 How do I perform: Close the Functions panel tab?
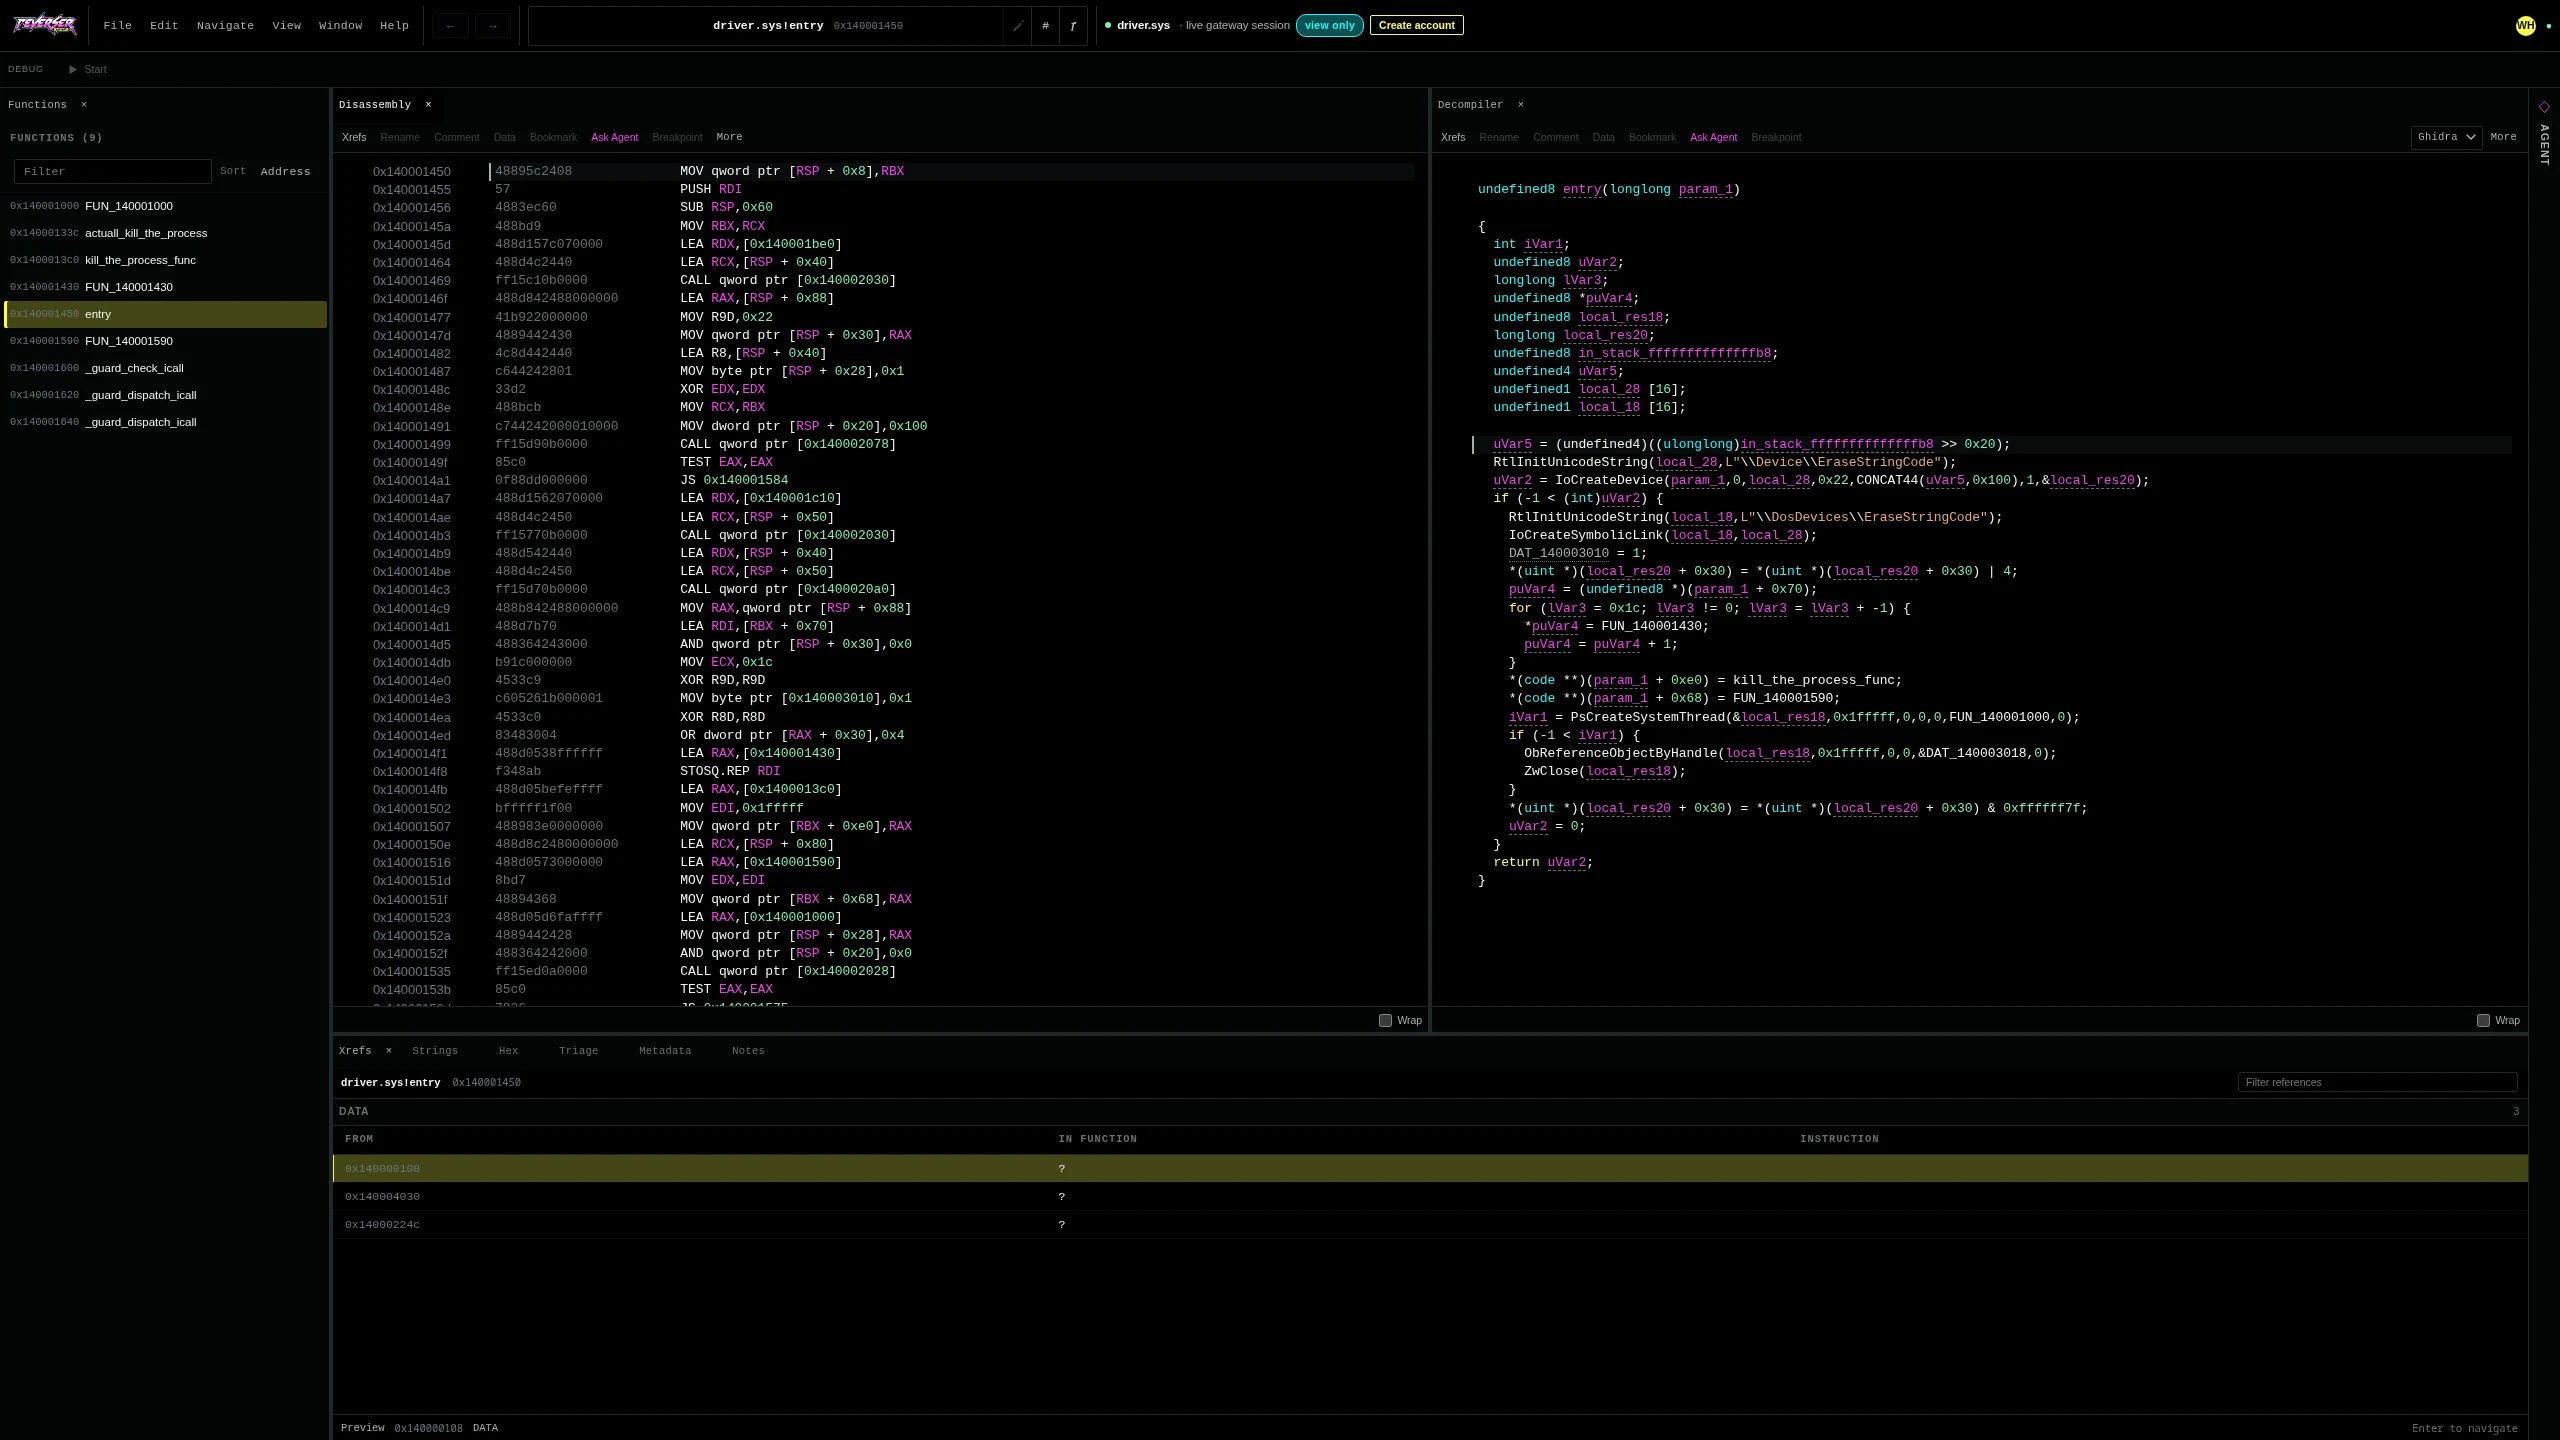84,104
